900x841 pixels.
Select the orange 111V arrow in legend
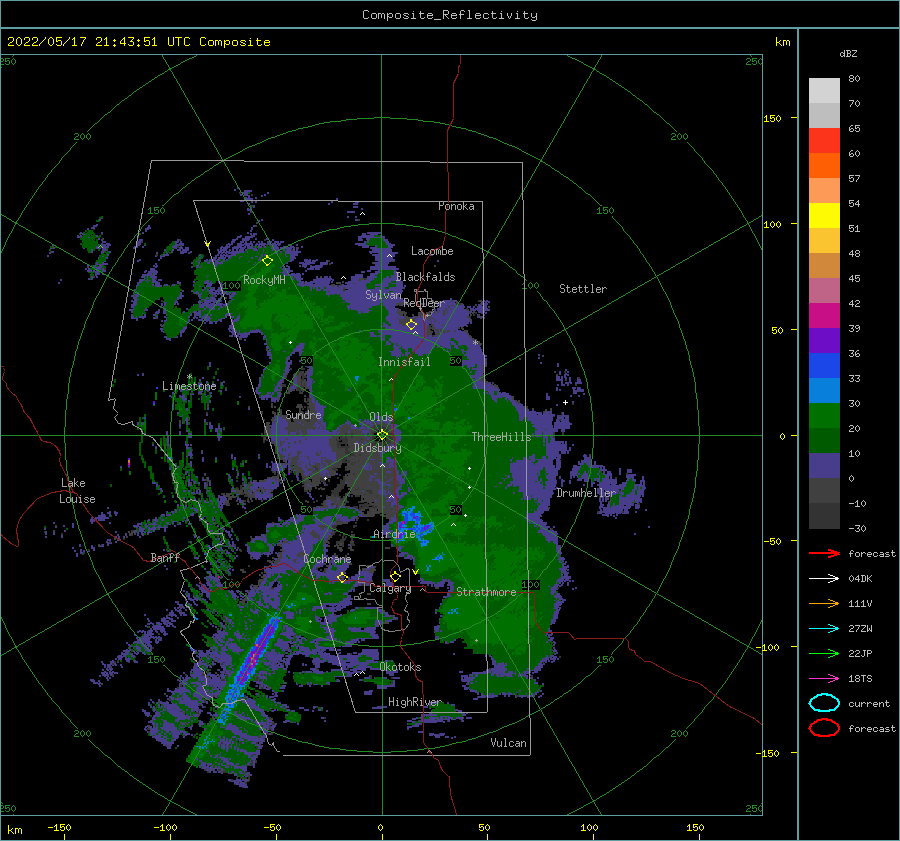pos(824,603)
